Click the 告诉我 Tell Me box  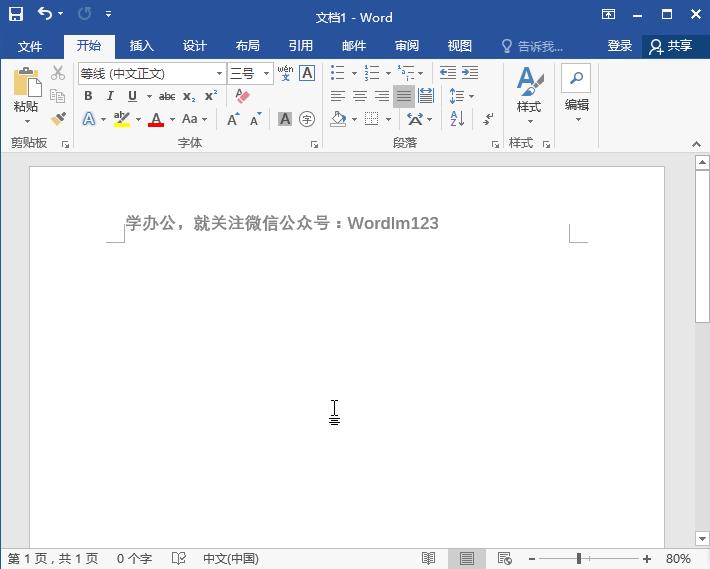point(533,46)
